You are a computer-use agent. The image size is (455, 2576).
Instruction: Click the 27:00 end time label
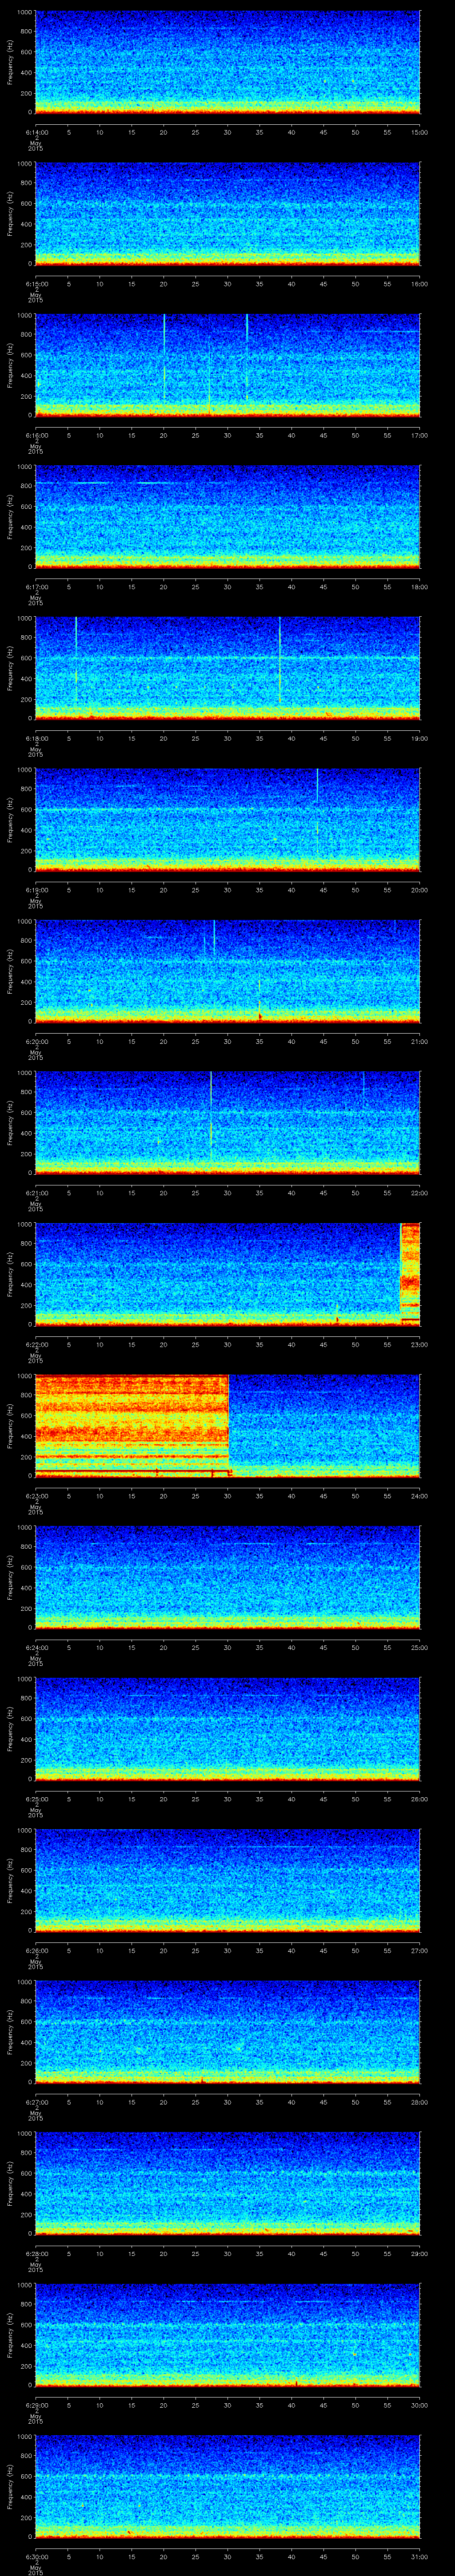pos(419,1950)
